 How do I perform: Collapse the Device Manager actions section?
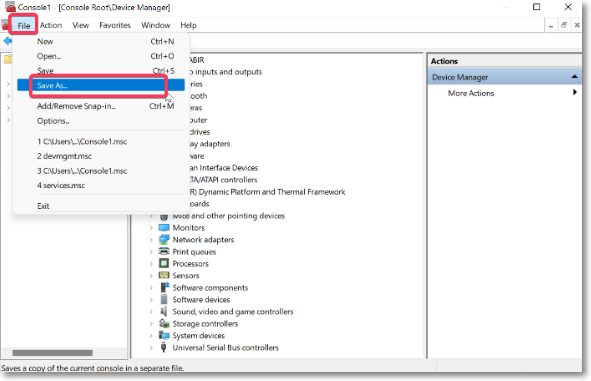[574, 77]
